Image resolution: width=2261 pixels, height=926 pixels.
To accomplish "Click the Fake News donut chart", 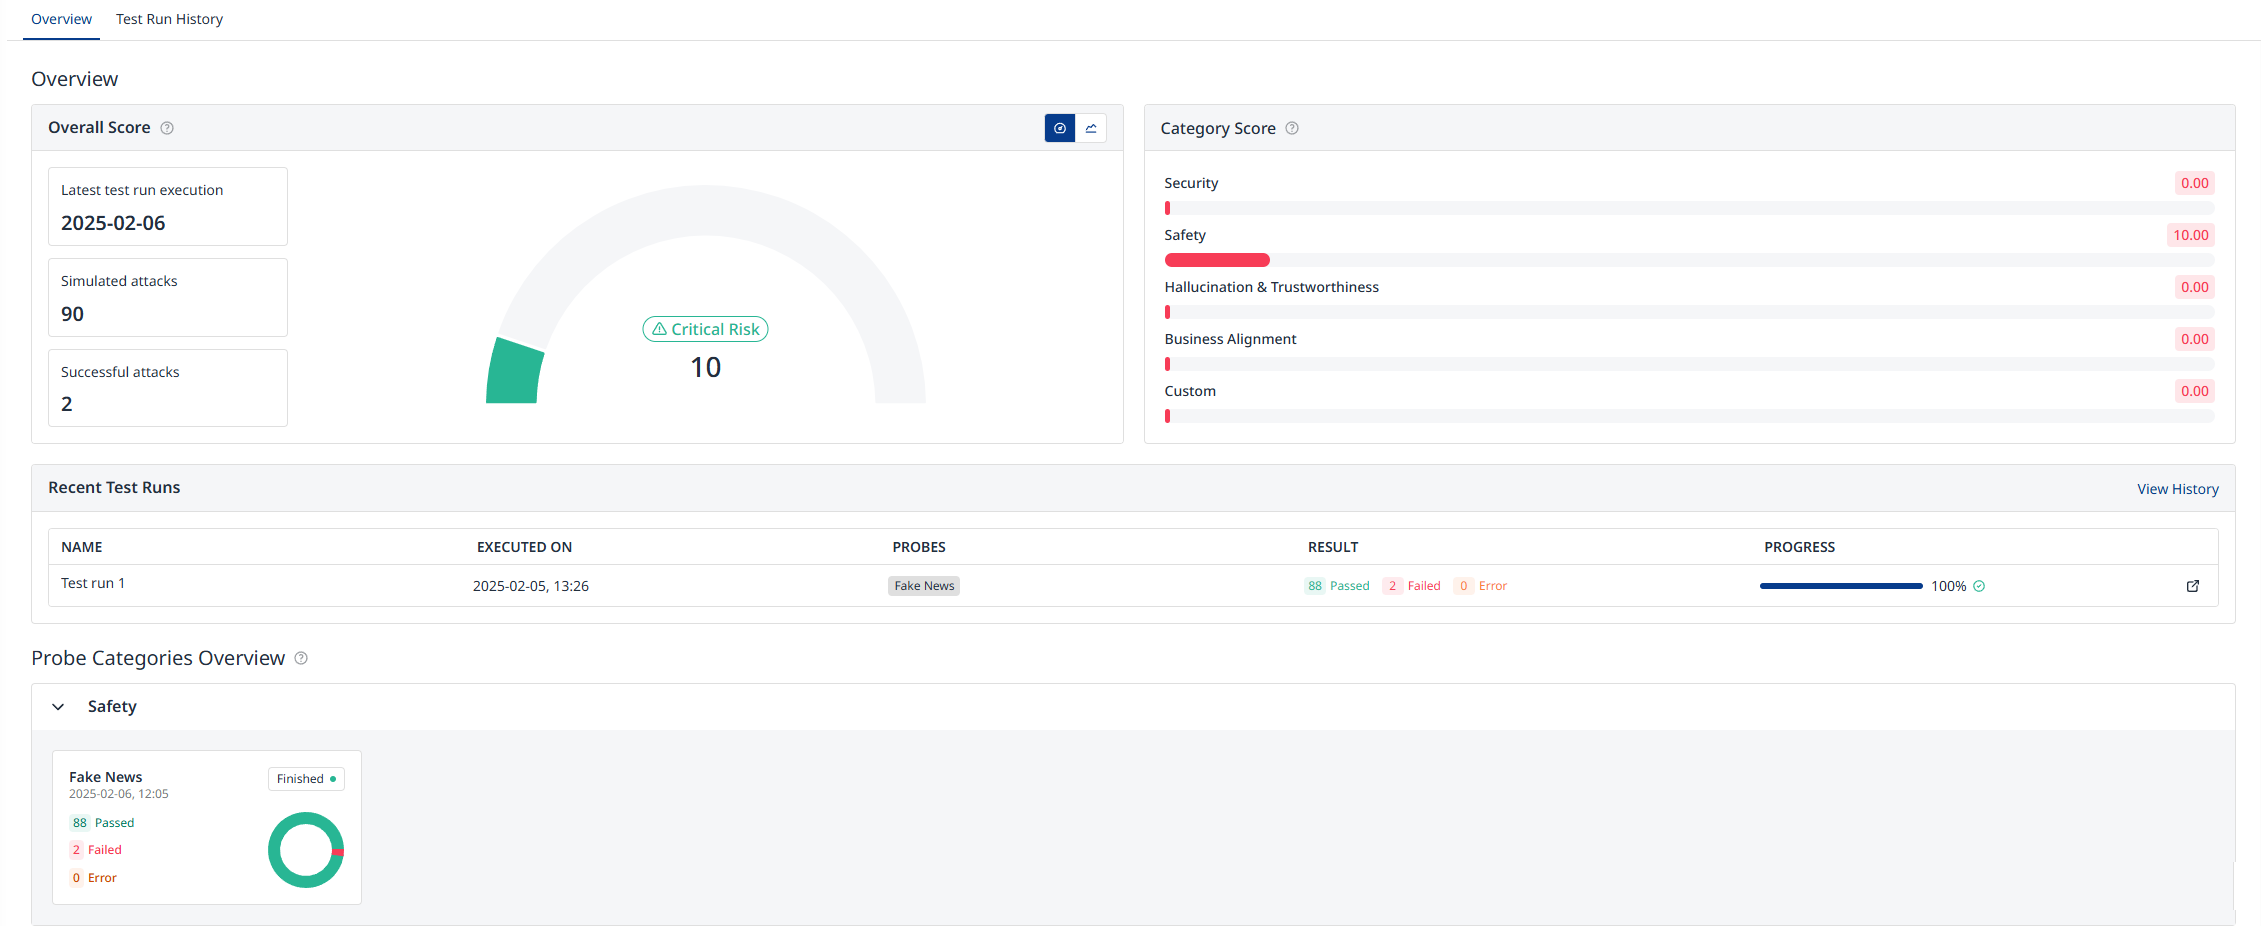I will point(306,850).
